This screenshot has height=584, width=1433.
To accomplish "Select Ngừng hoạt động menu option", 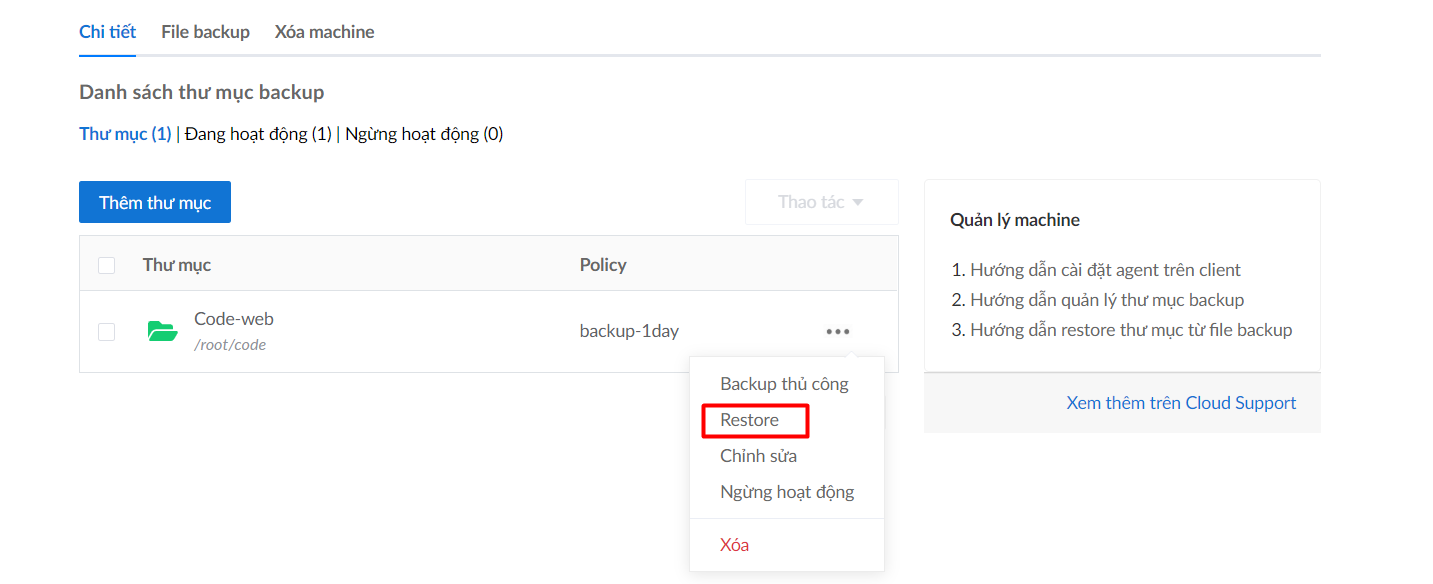I will (x=787, y=492).
